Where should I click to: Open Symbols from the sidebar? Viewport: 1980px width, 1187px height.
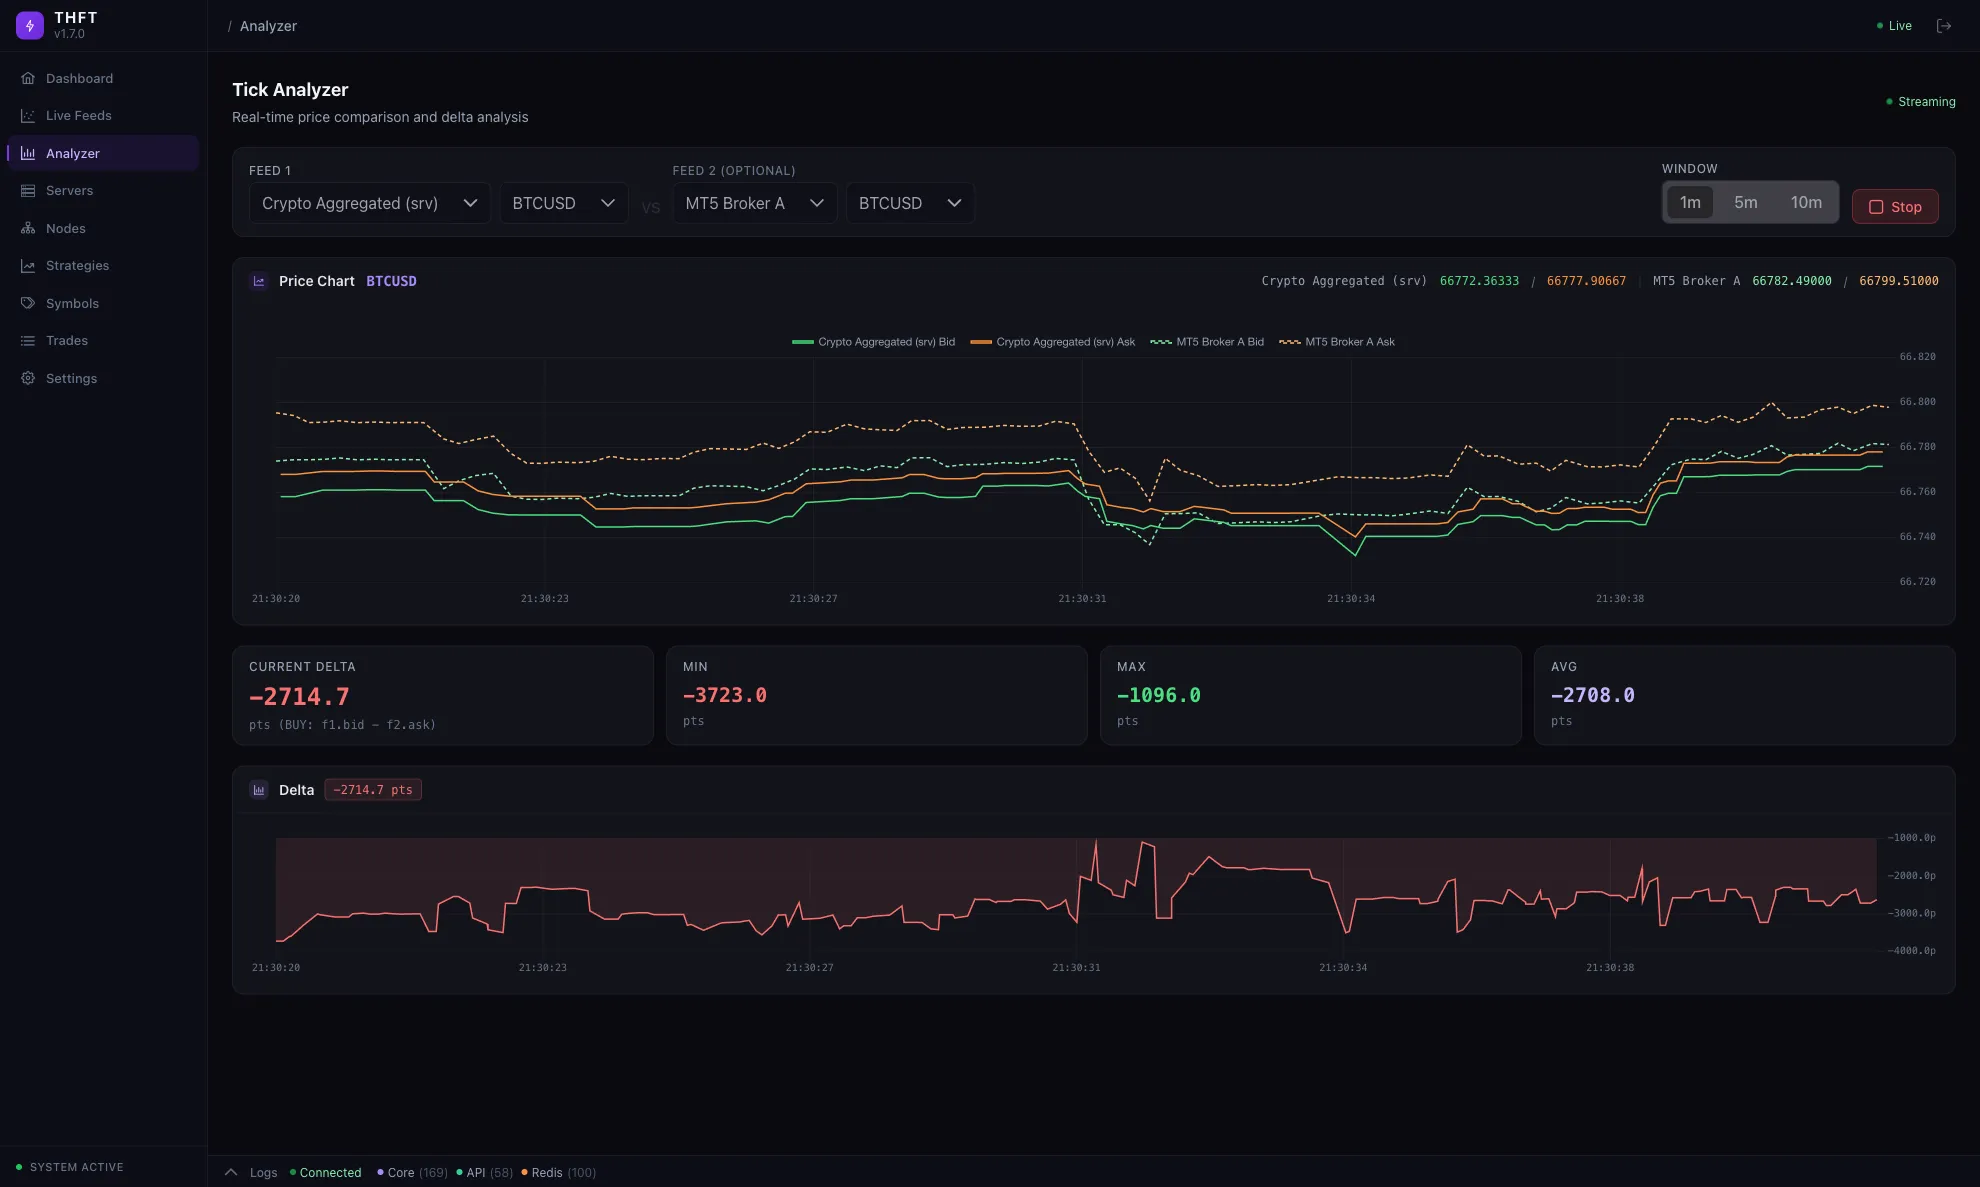(x=72, y=303)
